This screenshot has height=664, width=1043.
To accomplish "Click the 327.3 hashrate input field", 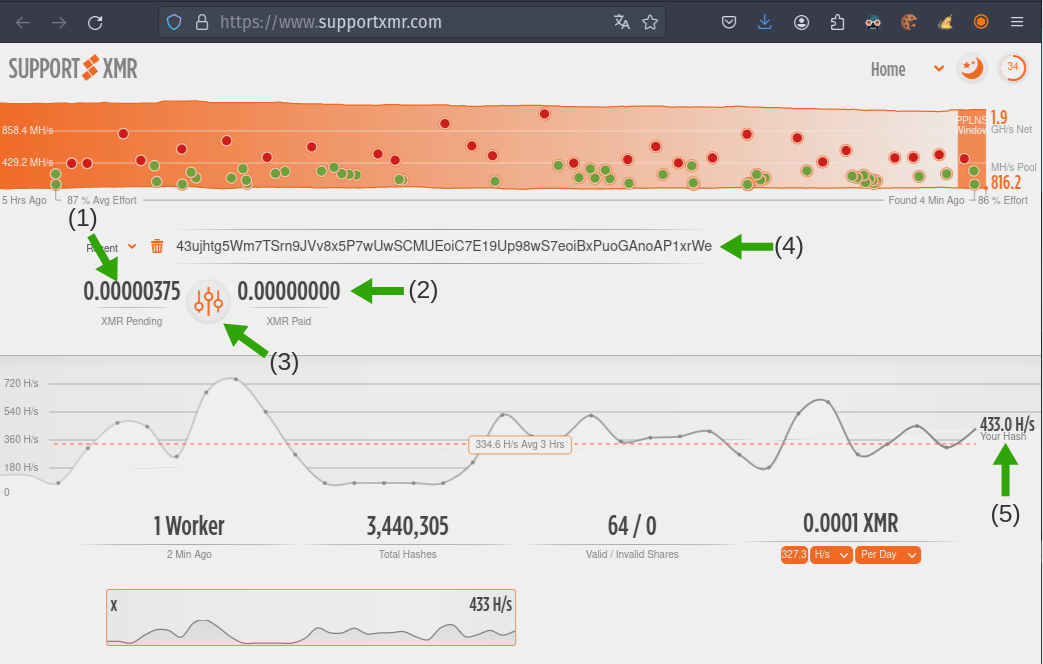I will pos(794,555).
